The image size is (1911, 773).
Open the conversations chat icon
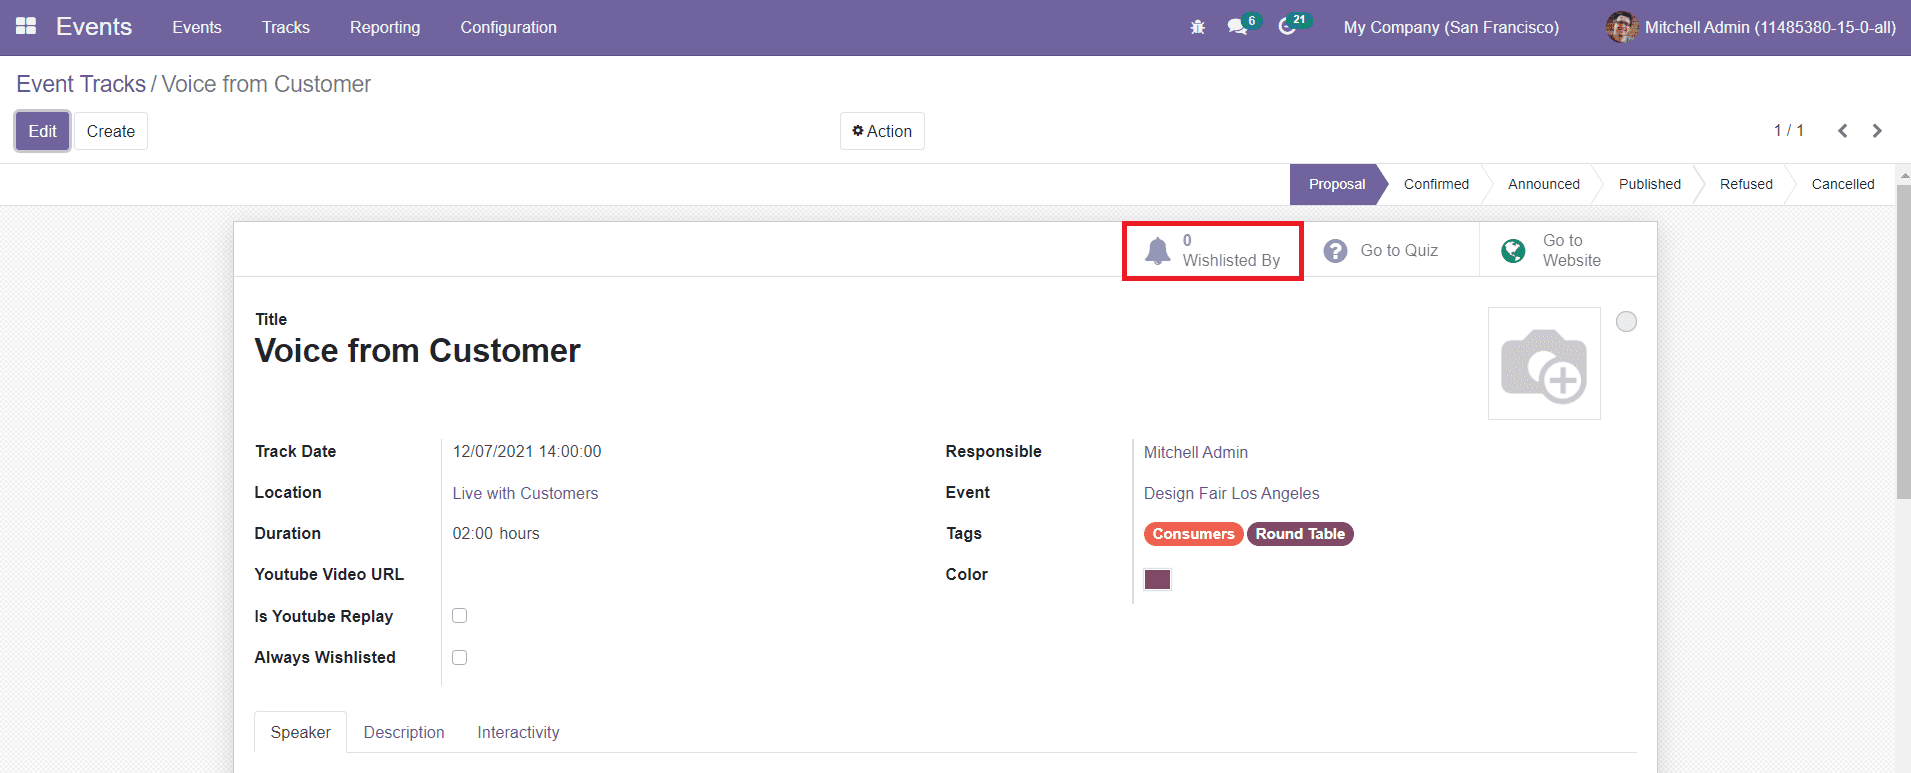(1237, 27)
